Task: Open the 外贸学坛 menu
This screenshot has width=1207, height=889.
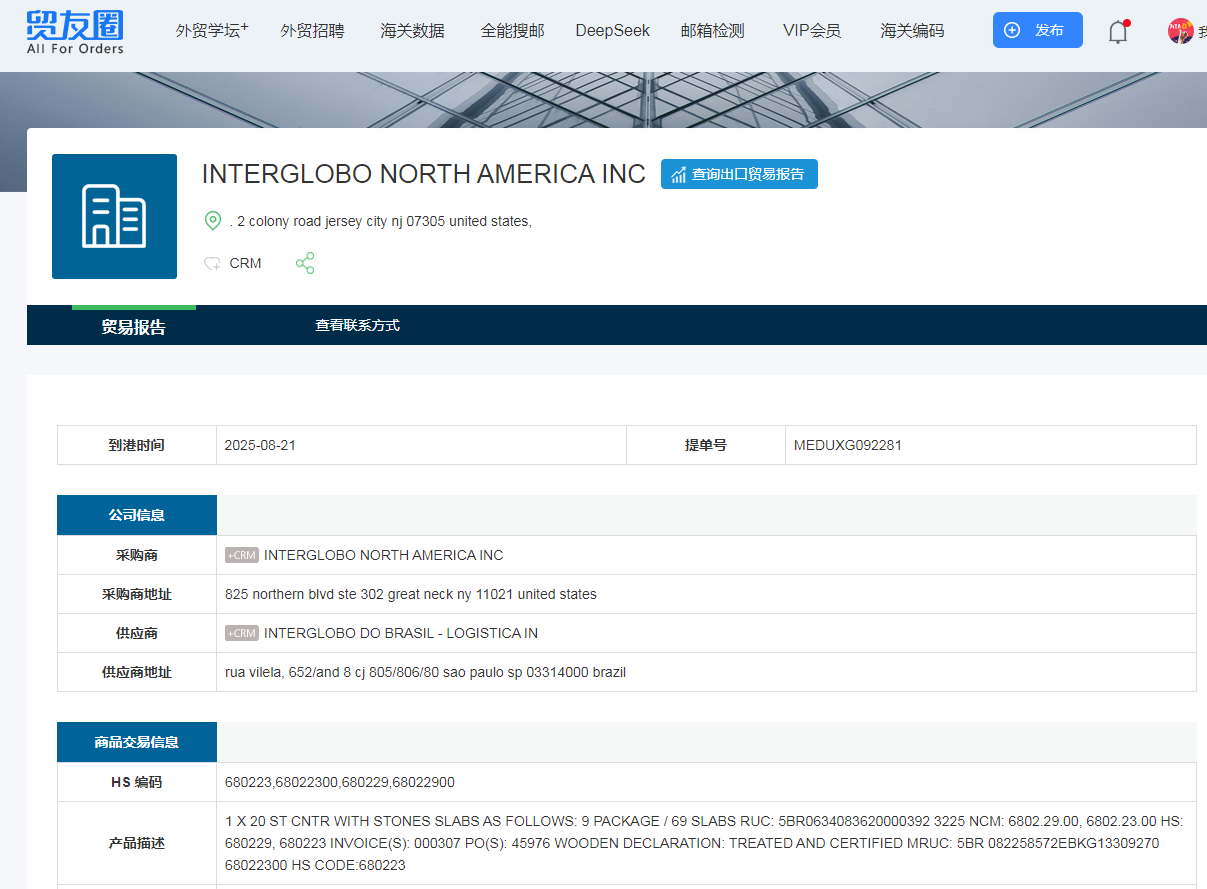Action: (211, 31)
